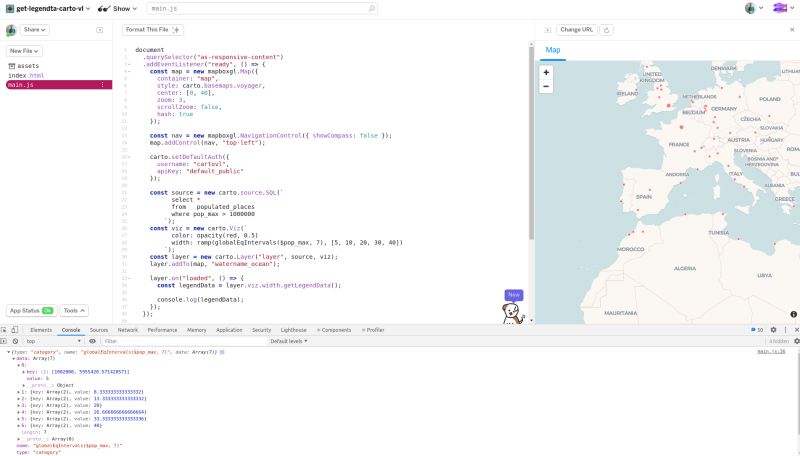Collapse the logged object root in console
The height and width of the screenshot is (456, 800).
8,352
